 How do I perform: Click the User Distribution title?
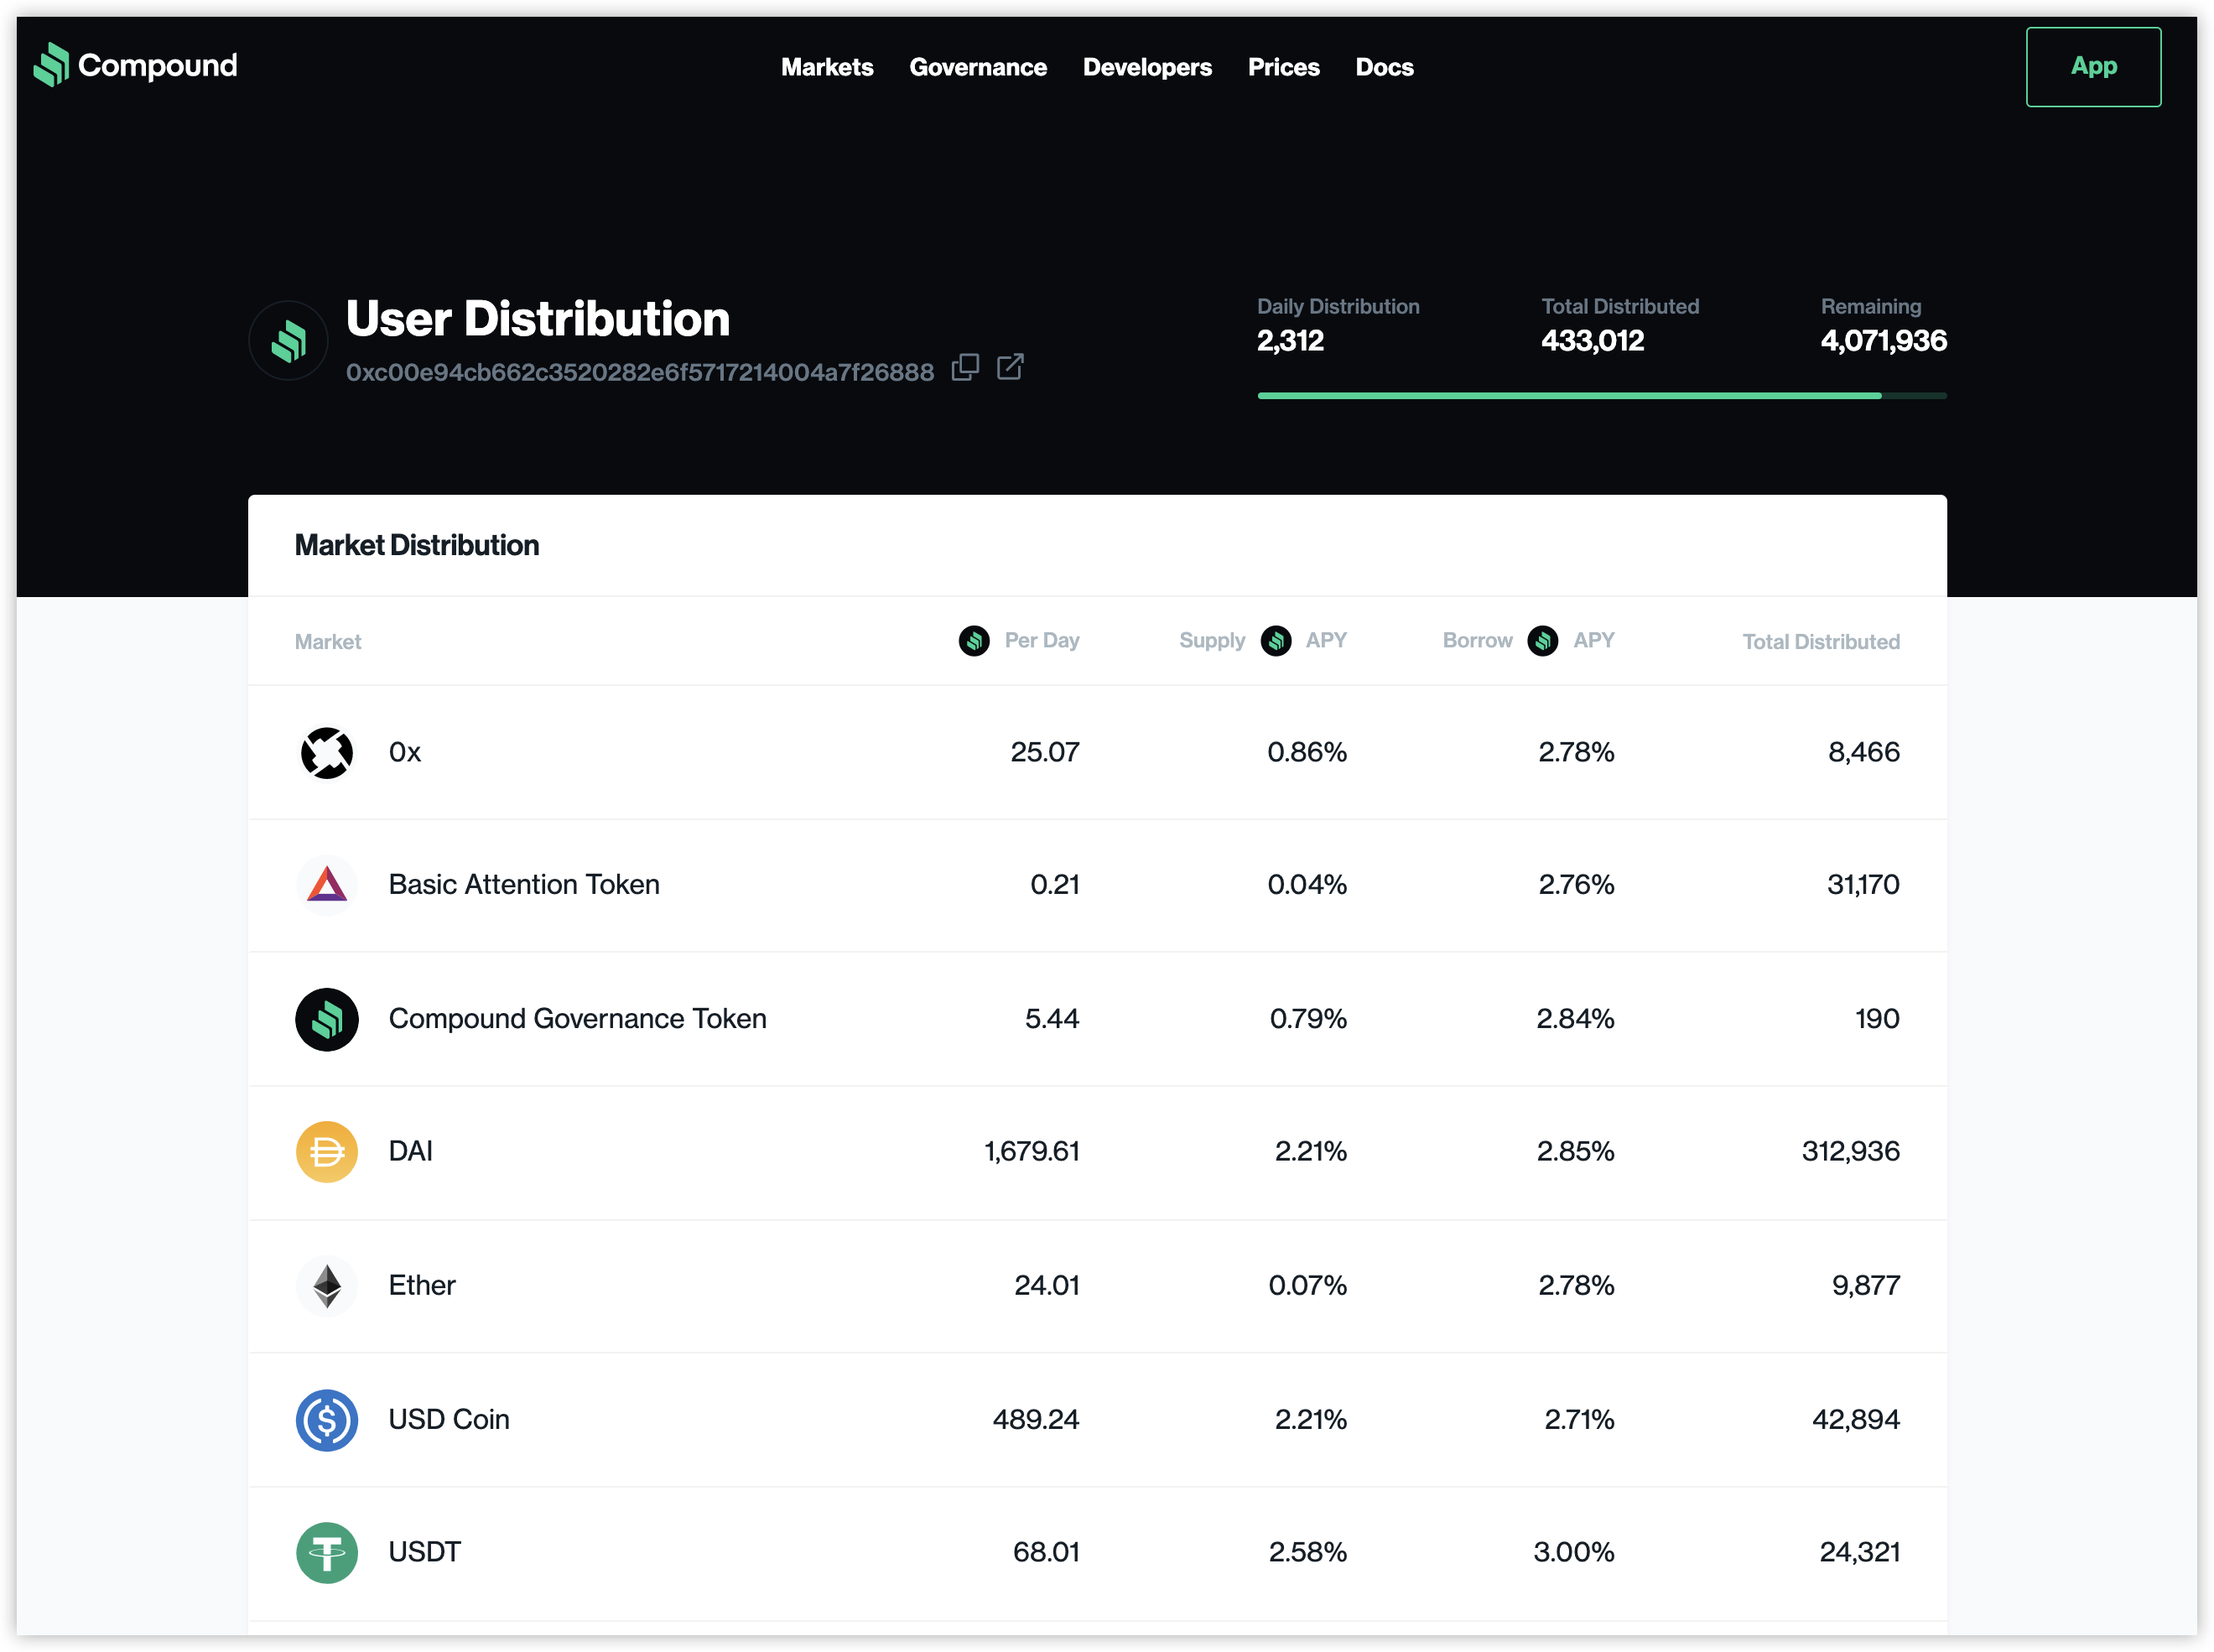538,319
